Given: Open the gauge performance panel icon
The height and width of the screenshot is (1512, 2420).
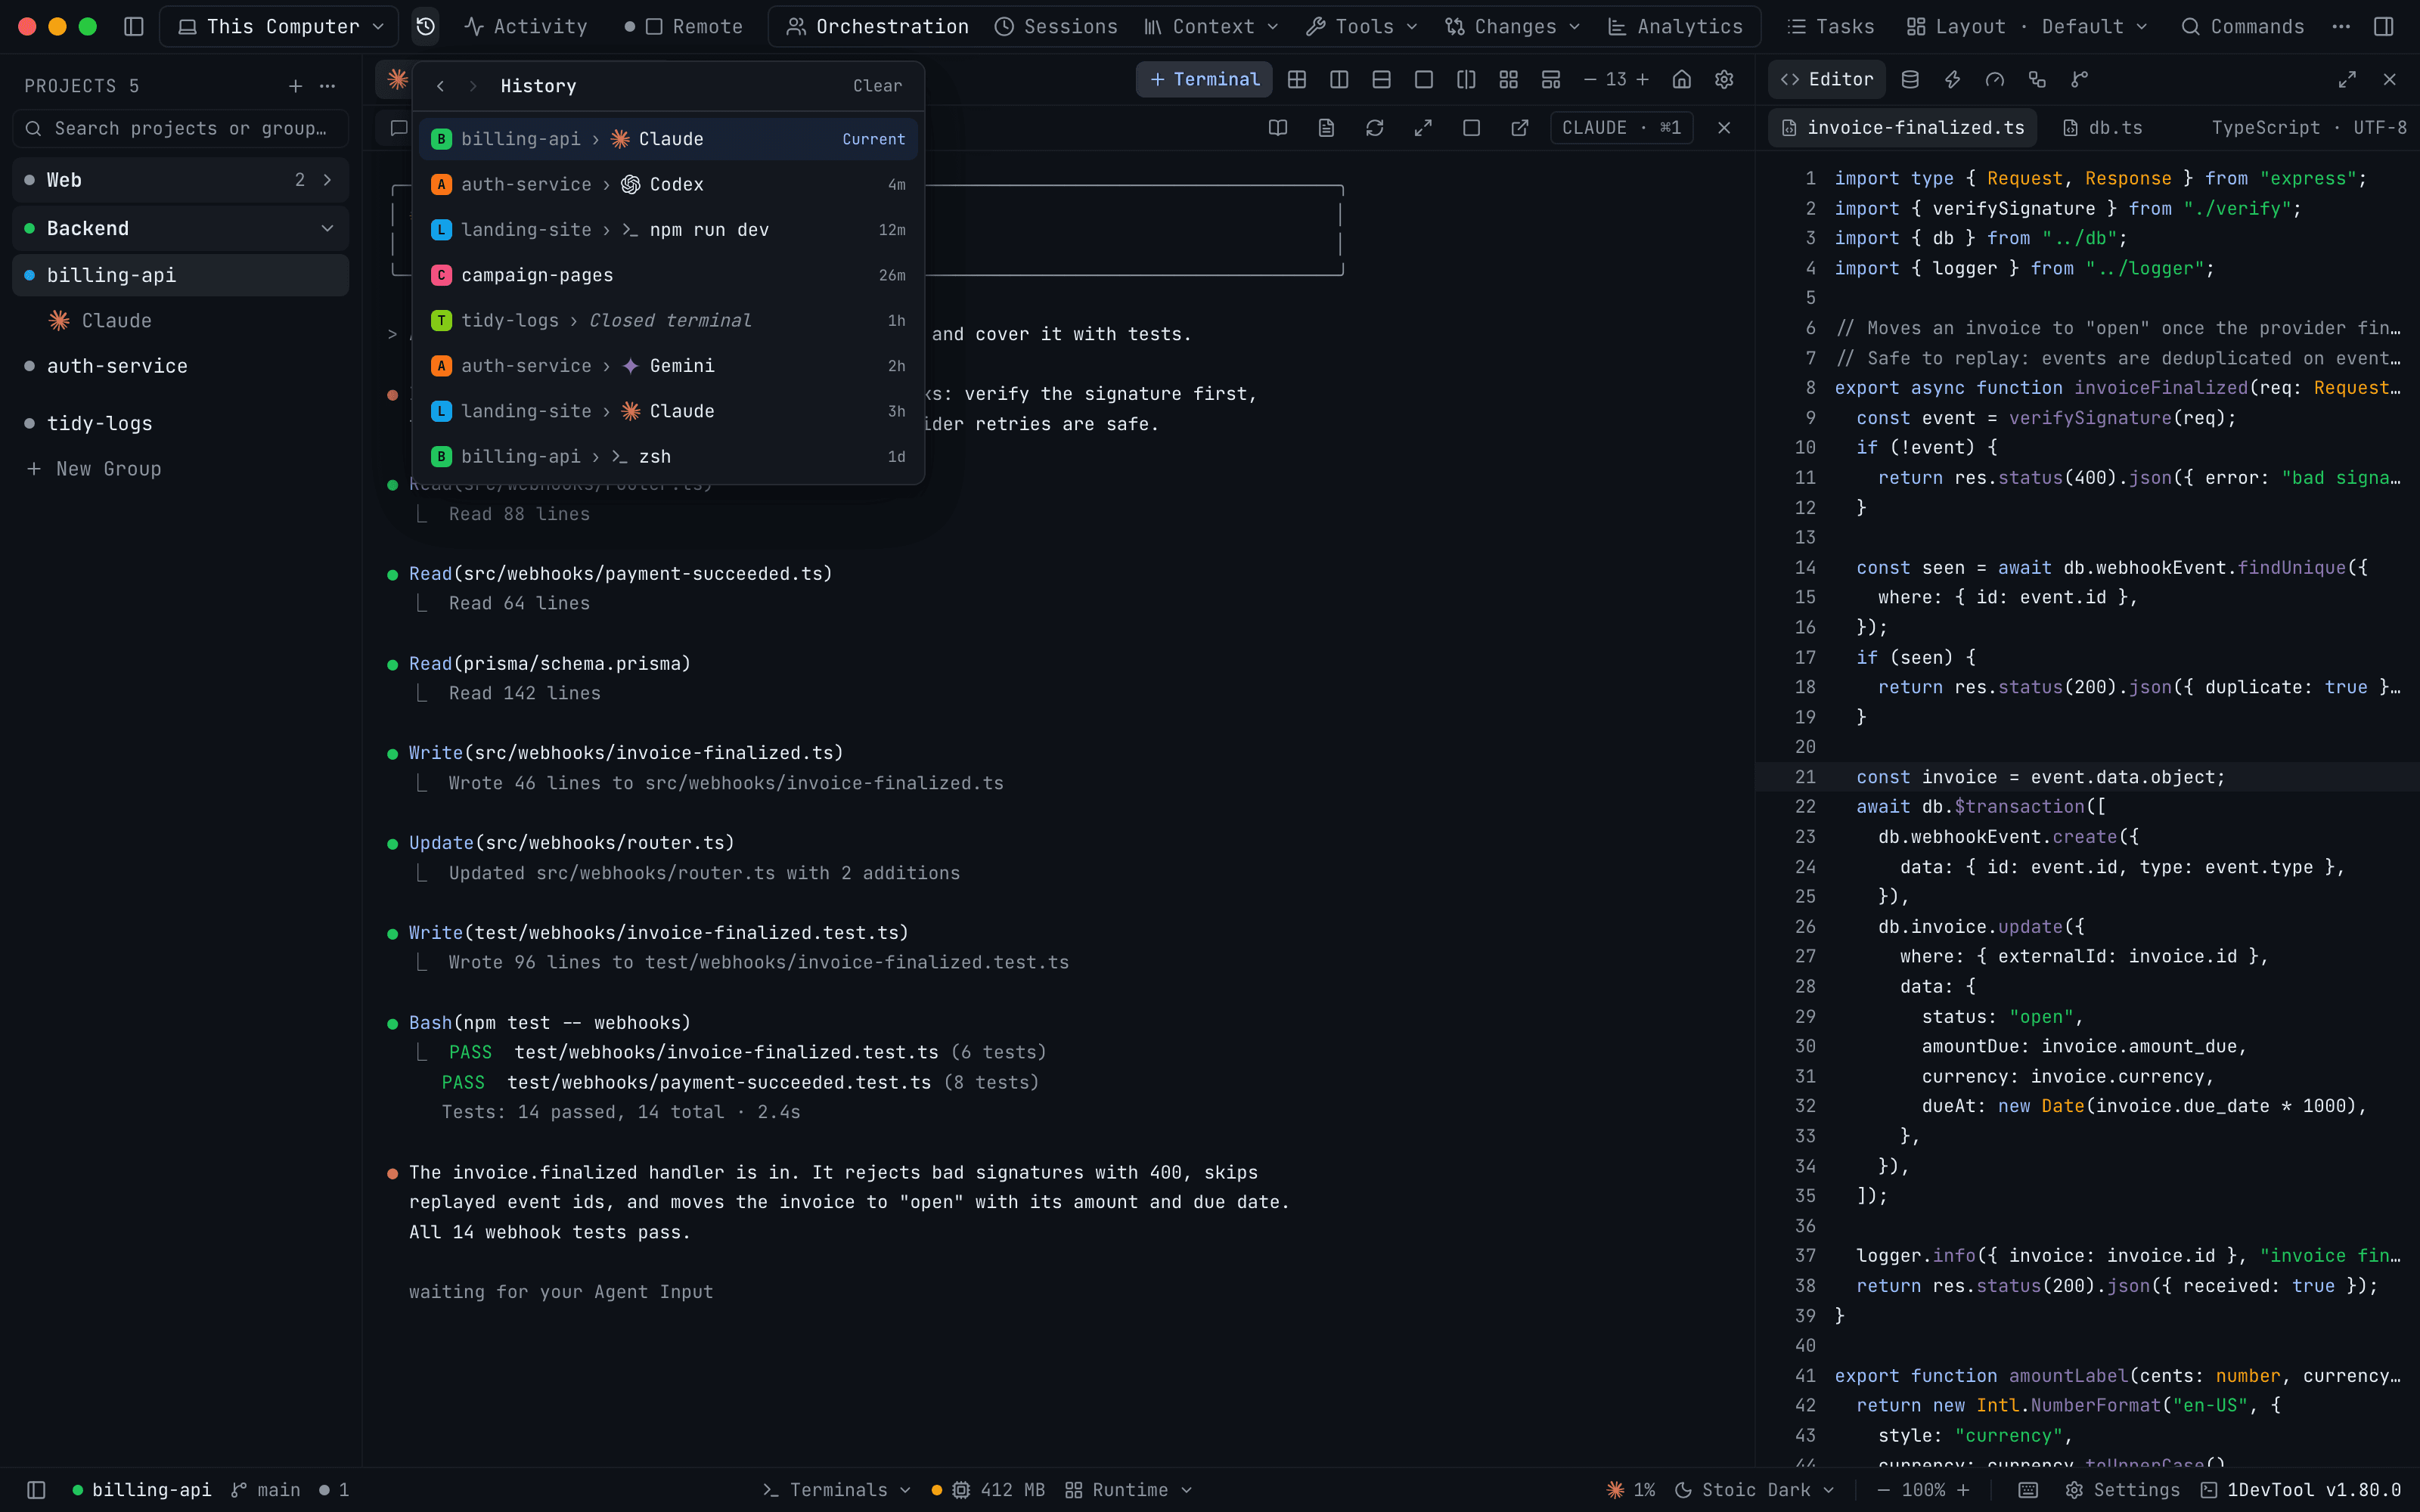Looking at the screenshot, I should [x=1994, y=79].
